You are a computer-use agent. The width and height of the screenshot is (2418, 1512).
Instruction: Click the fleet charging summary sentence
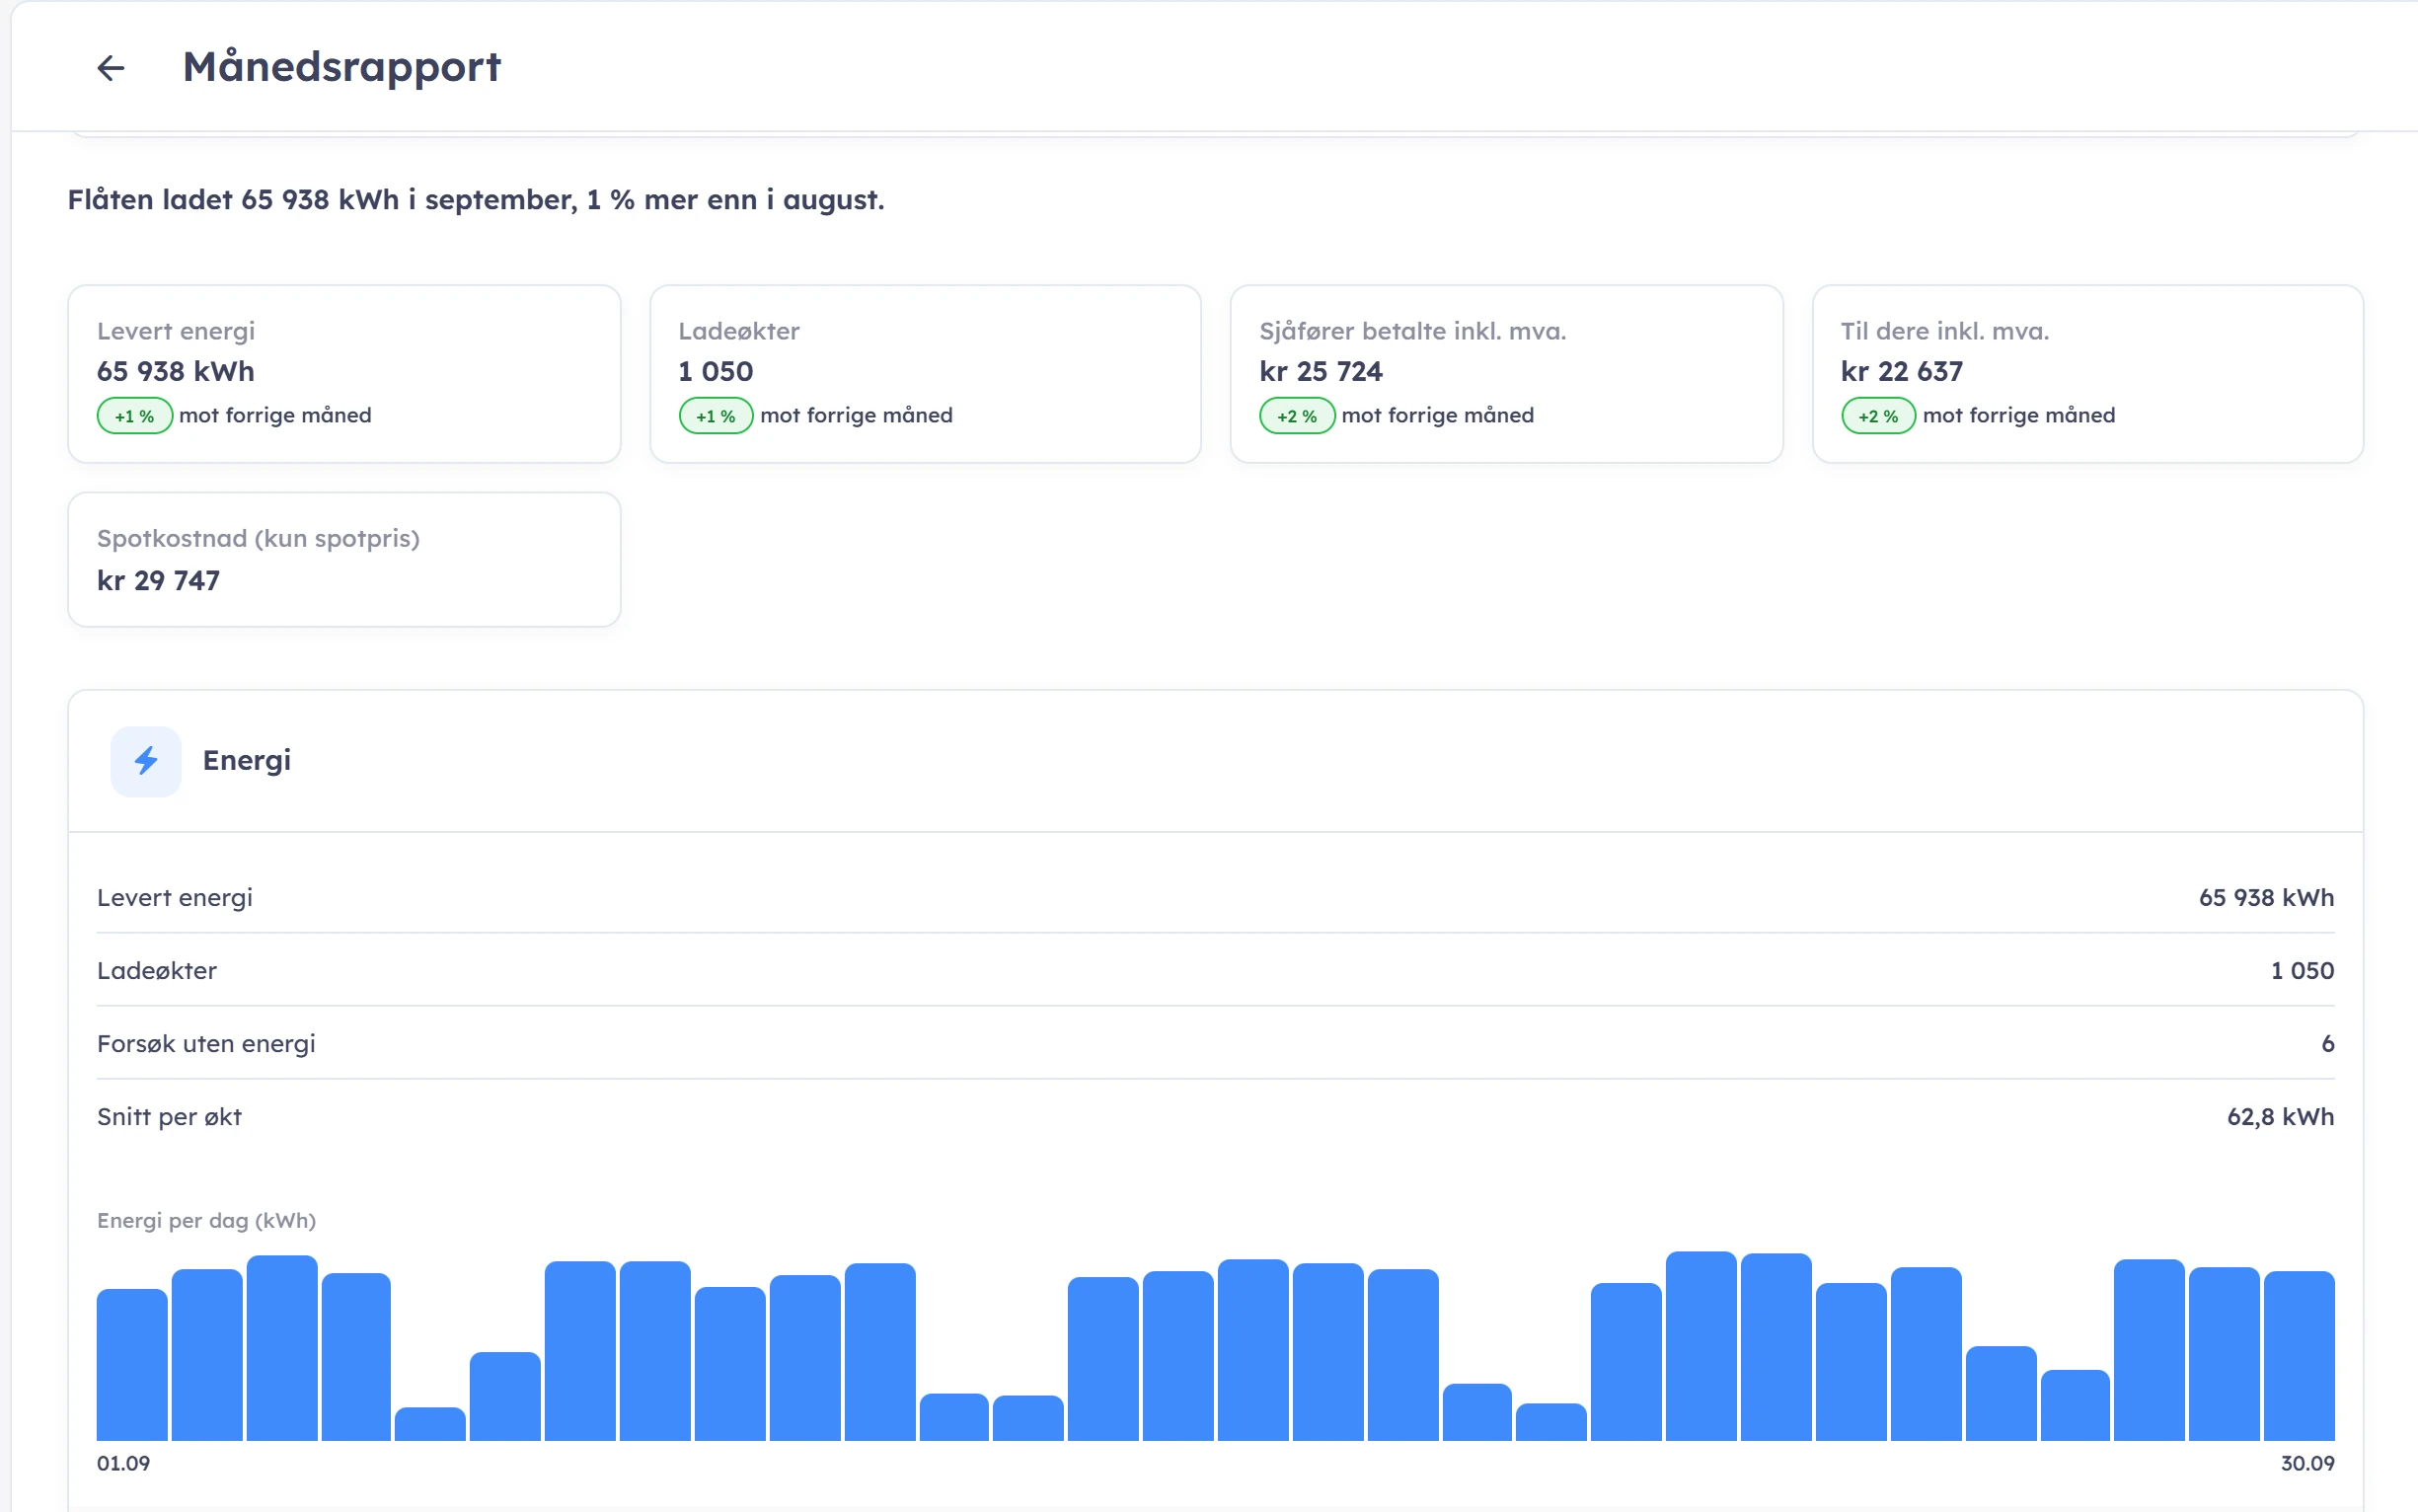click(x=476, y=200)
